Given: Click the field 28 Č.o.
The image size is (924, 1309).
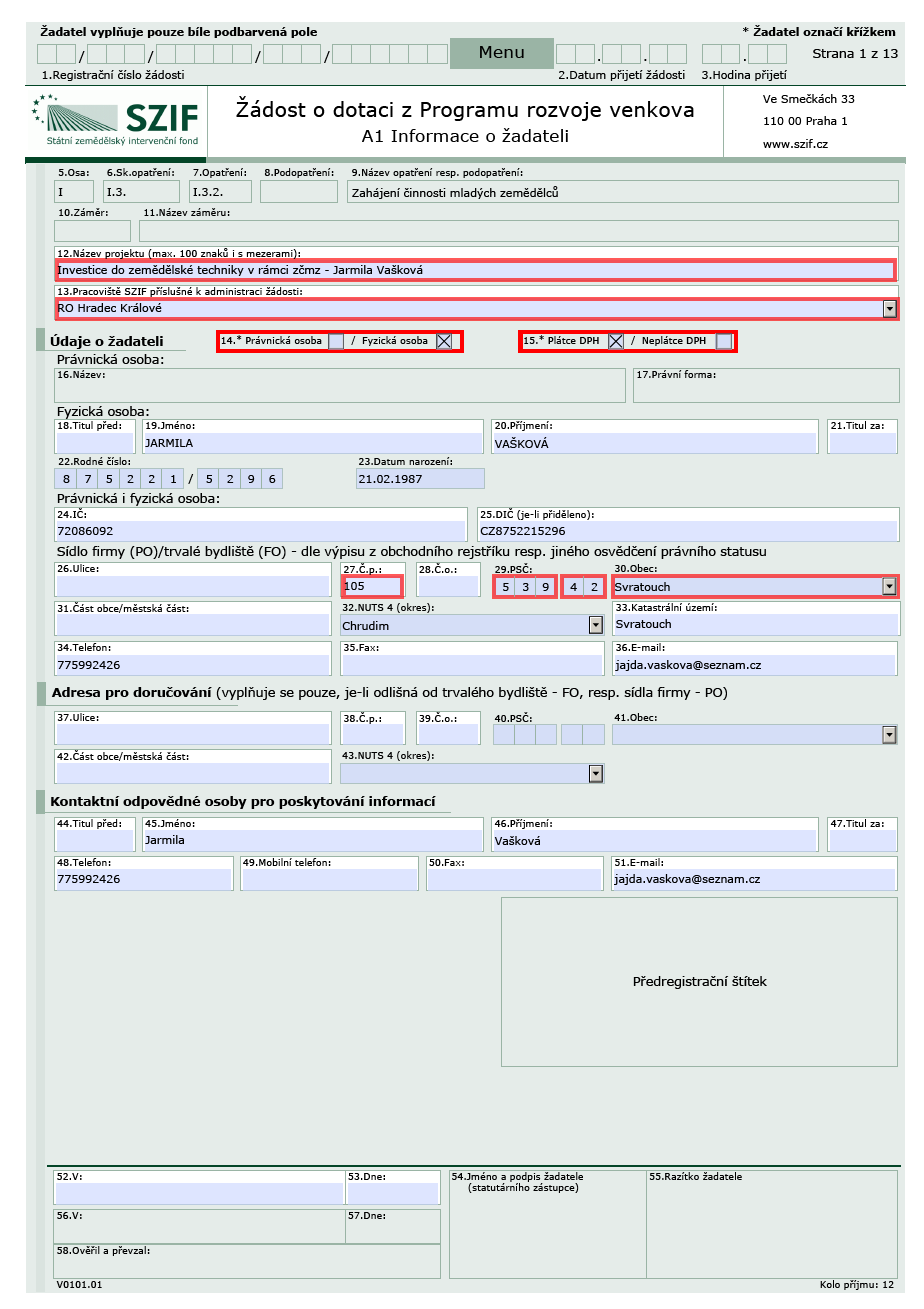Looking at the screenshot, I should [x=448, y=587].
